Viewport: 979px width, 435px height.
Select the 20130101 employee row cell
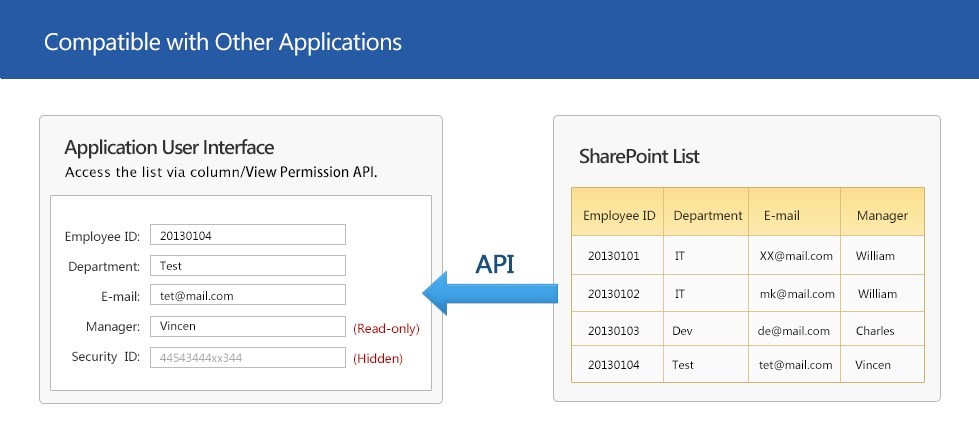click(x=613, y=256)
